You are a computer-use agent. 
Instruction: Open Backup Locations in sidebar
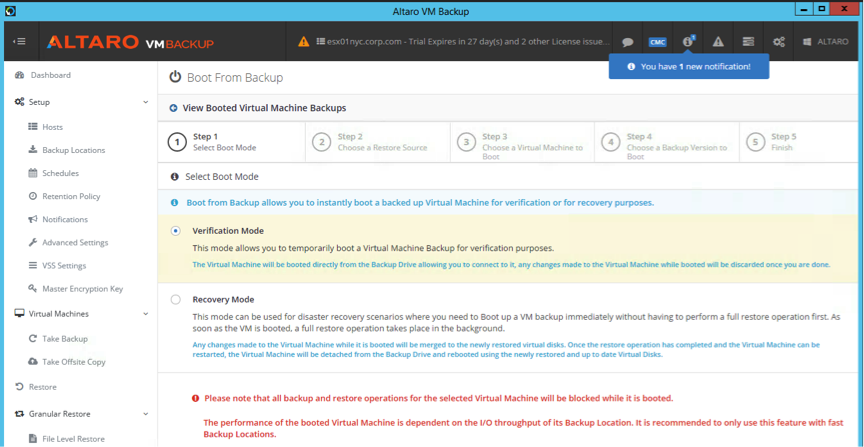[x=74, y=150]
